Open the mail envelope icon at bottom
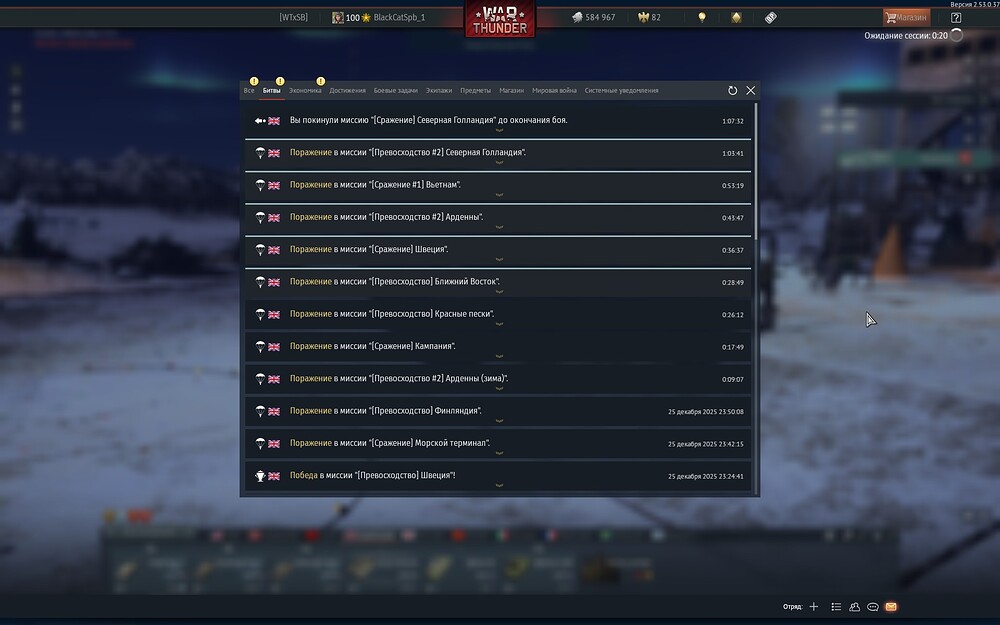 tap(891, 607)
